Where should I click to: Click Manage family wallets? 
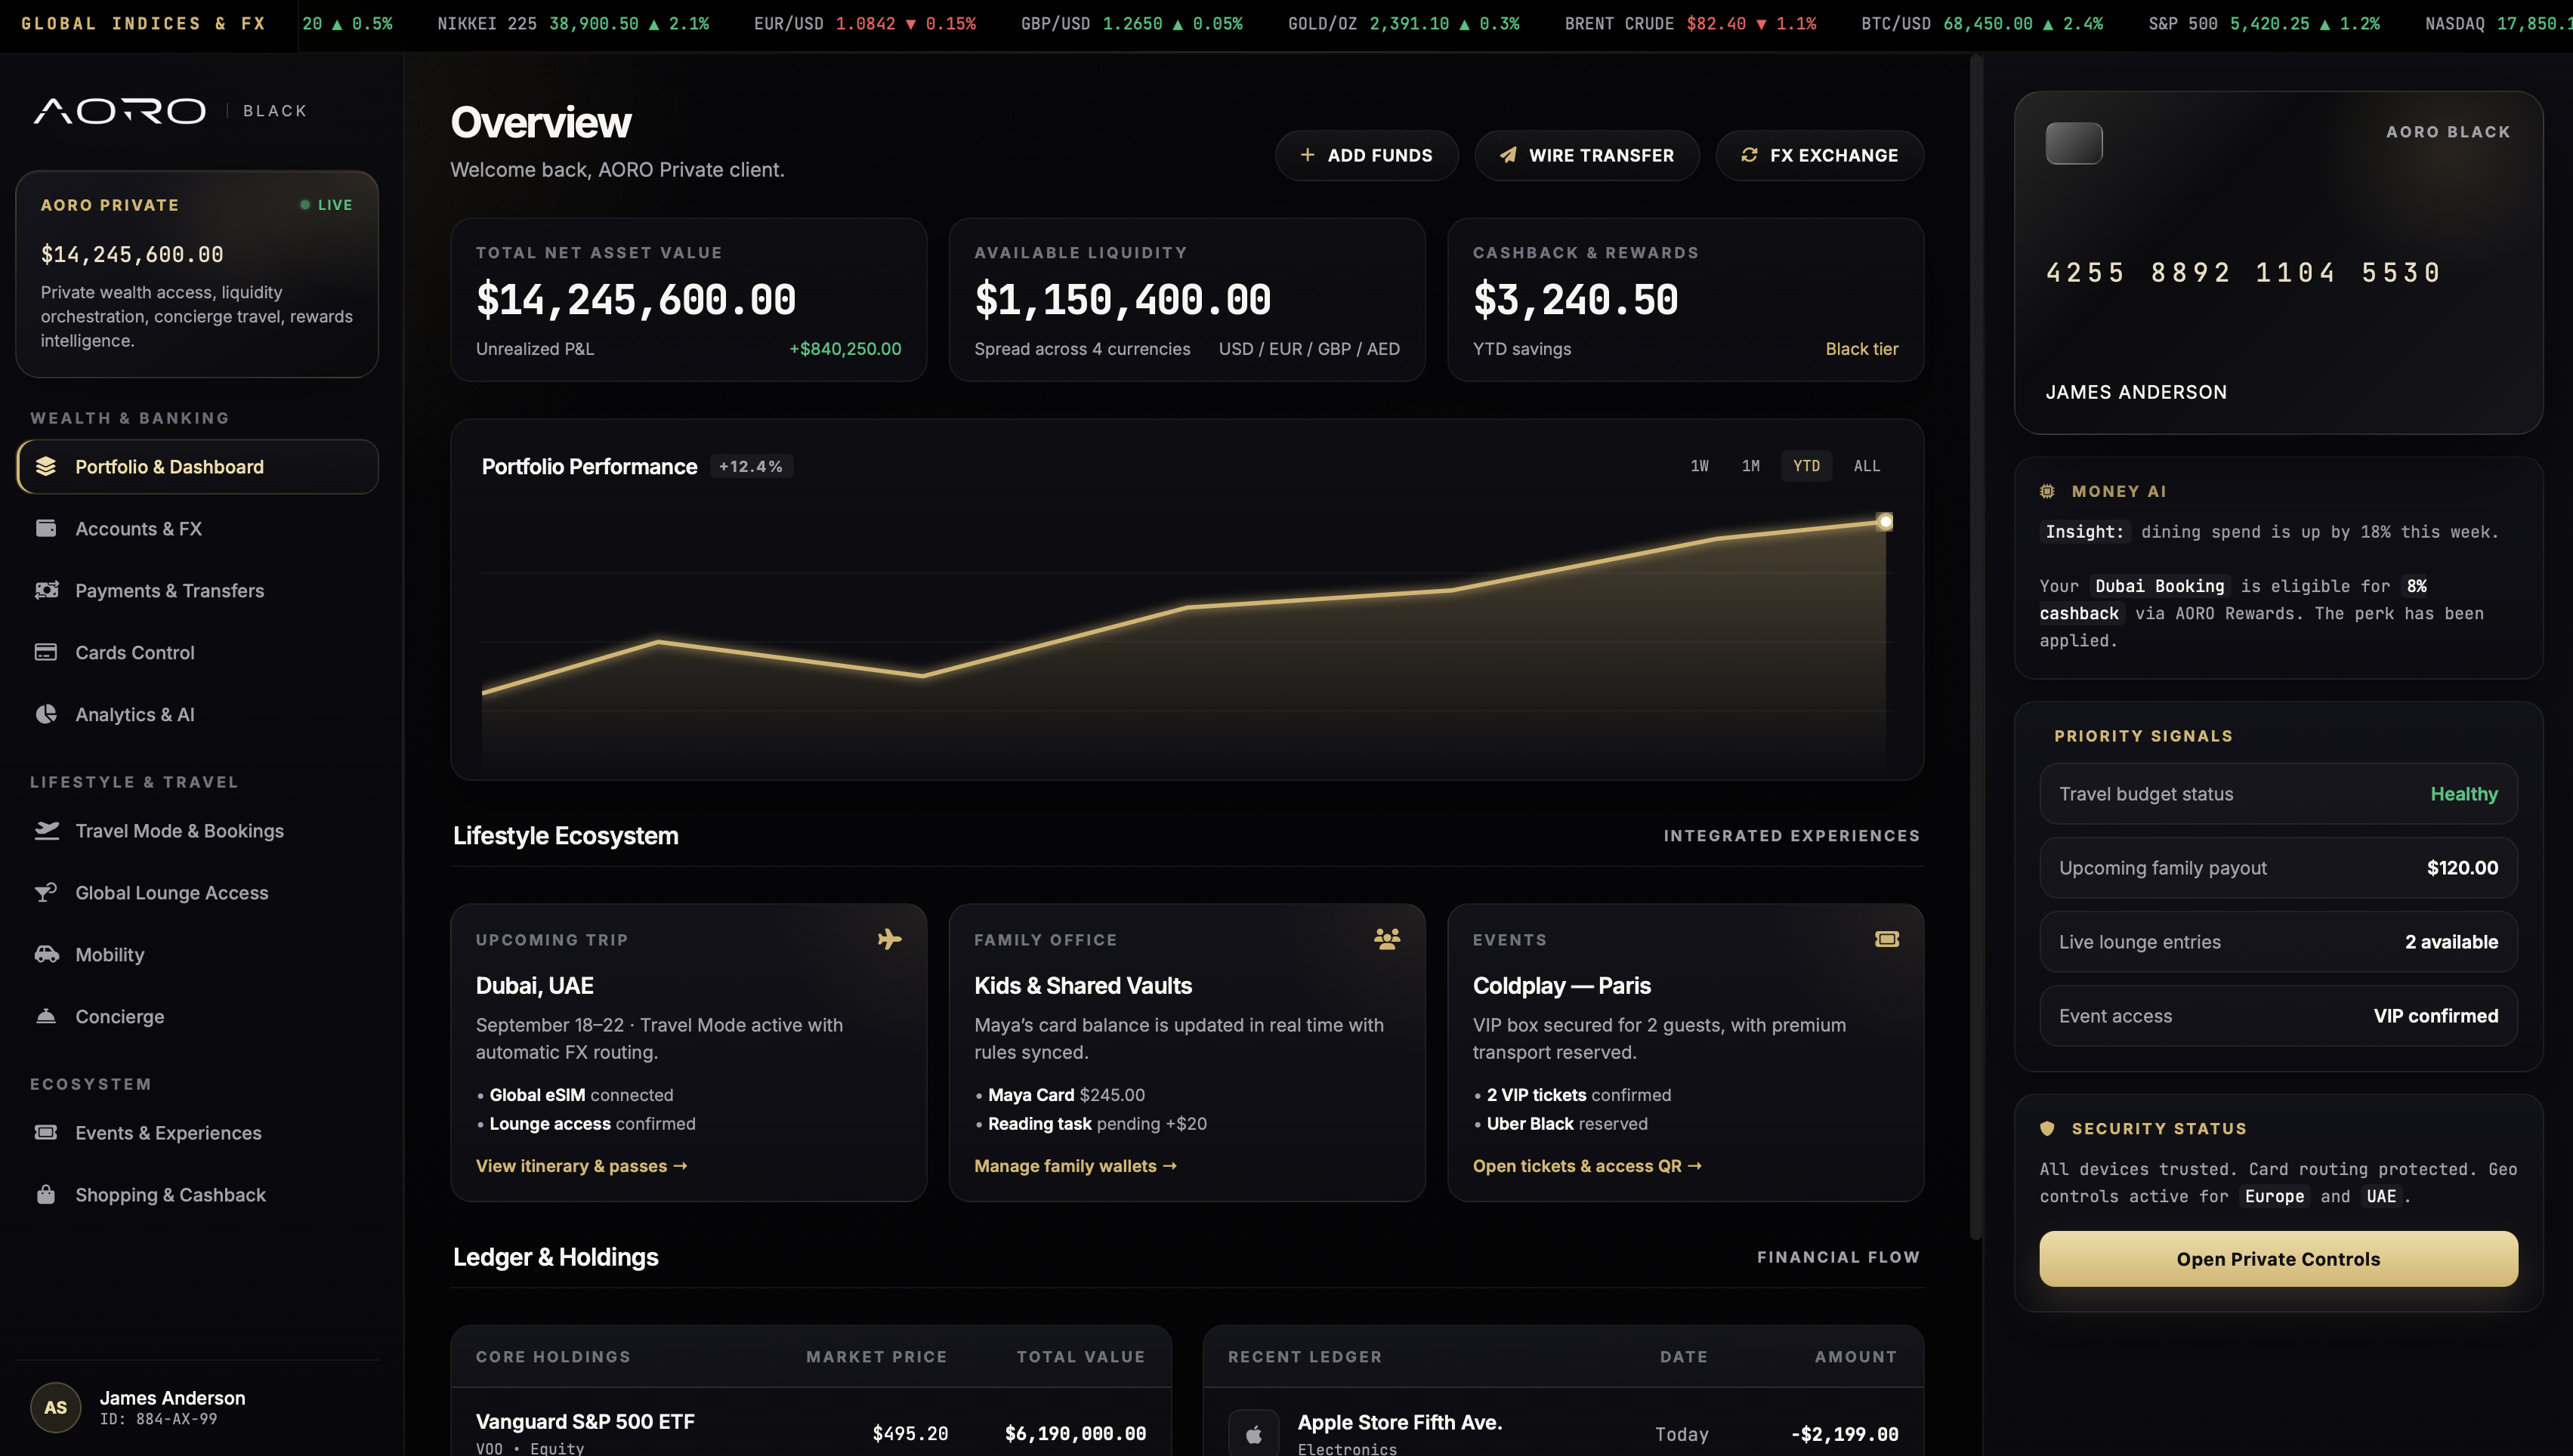(1076, 1165)
